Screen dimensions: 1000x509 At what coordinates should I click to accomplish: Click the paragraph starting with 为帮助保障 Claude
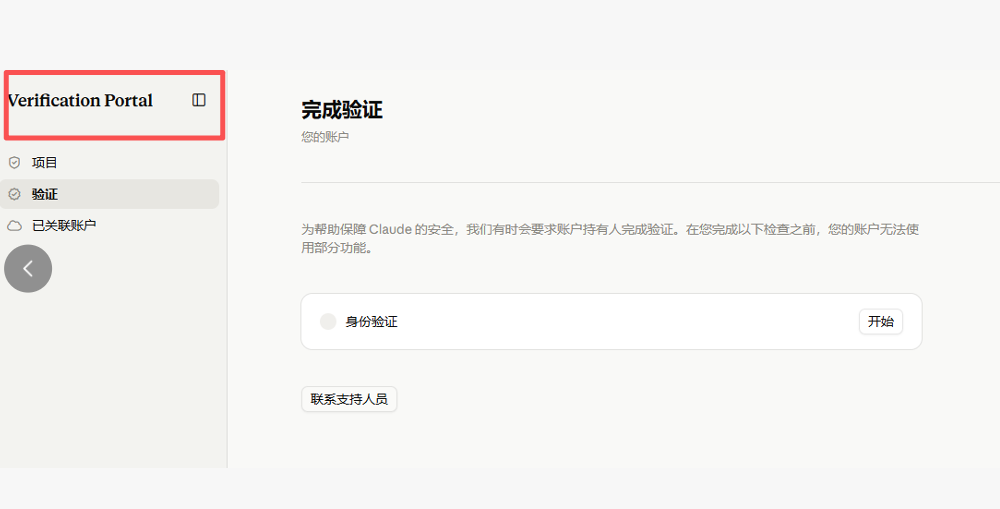point(610,239)
